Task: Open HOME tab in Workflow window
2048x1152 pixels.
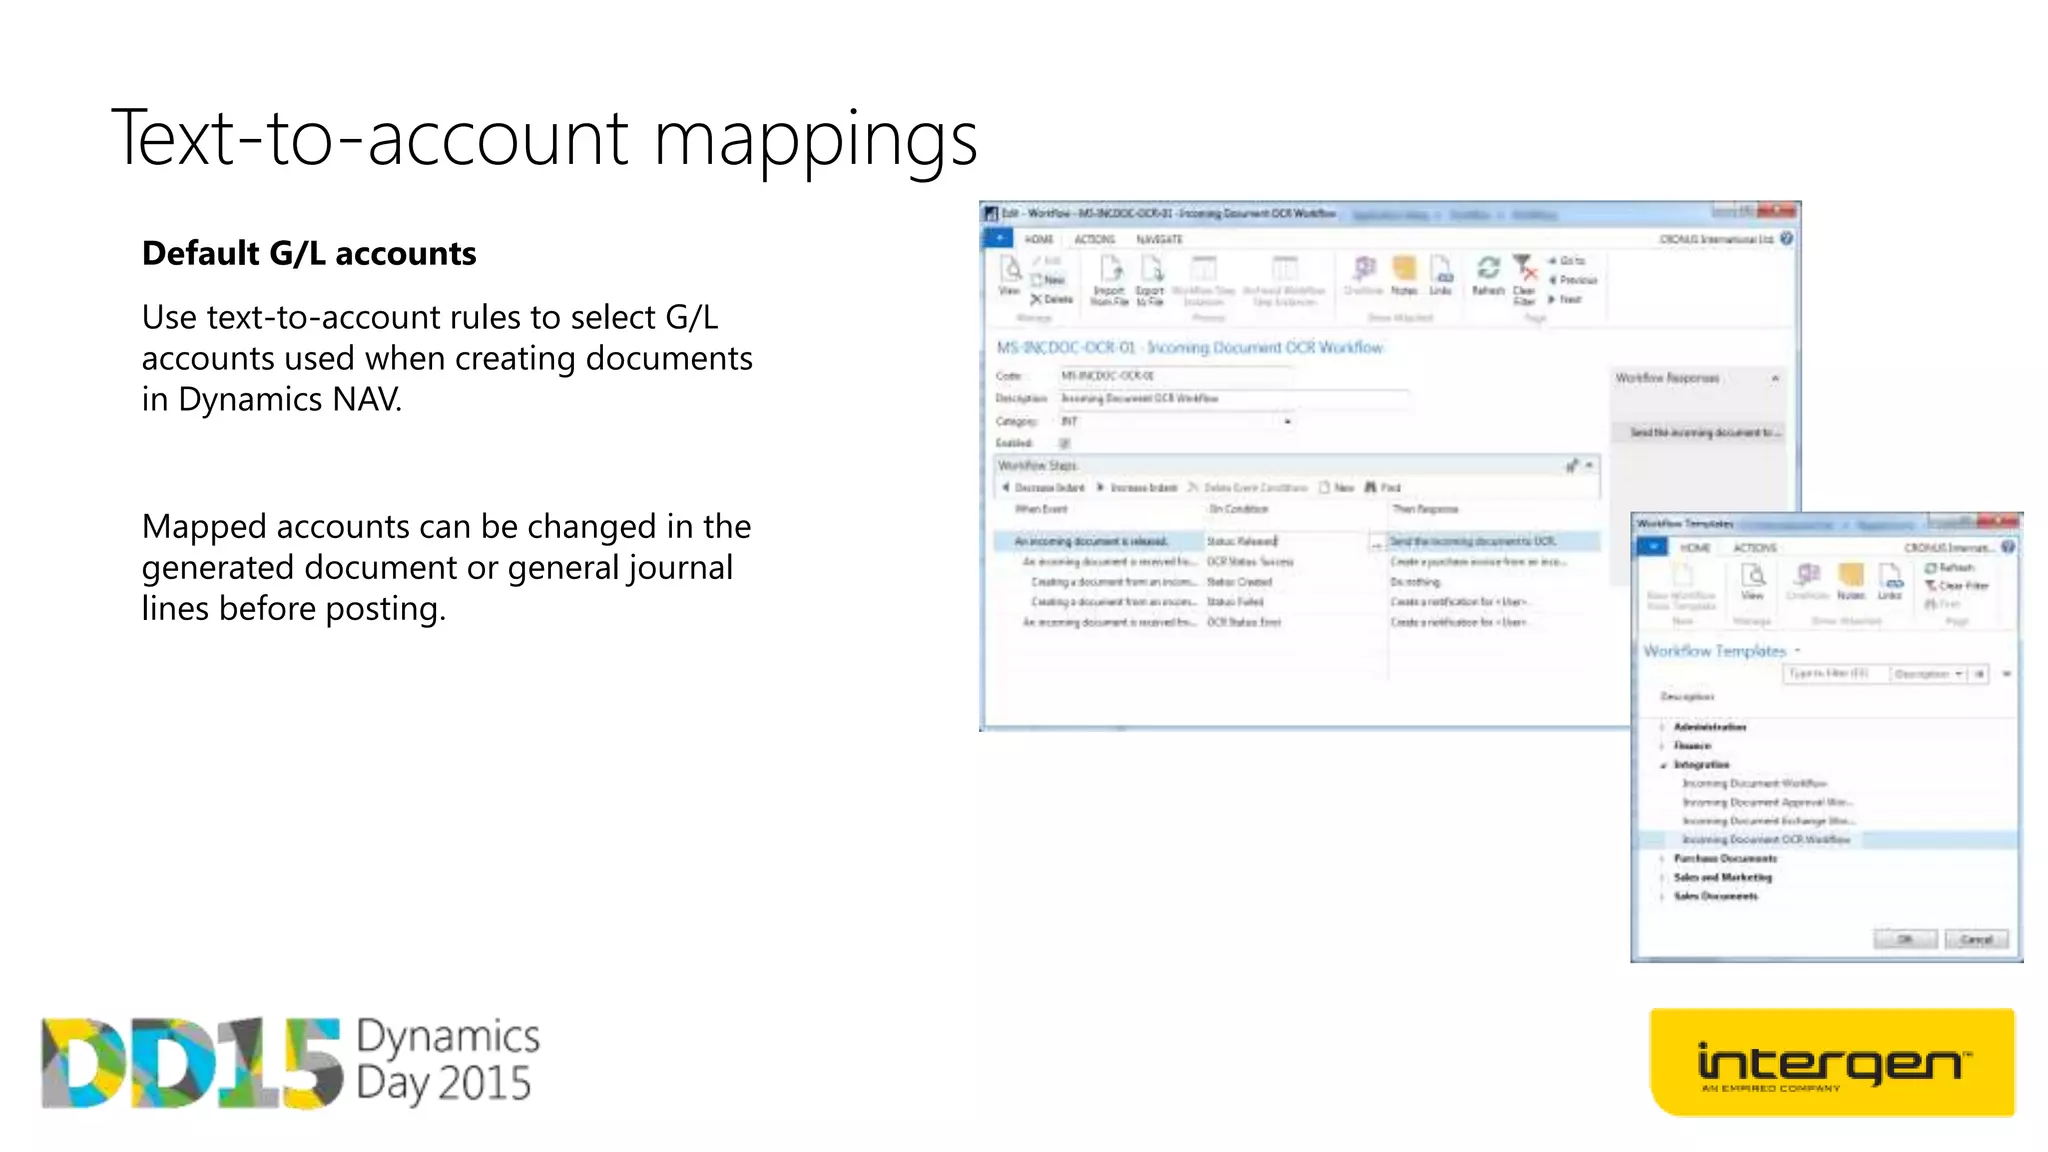Action: click(1039, 240)
